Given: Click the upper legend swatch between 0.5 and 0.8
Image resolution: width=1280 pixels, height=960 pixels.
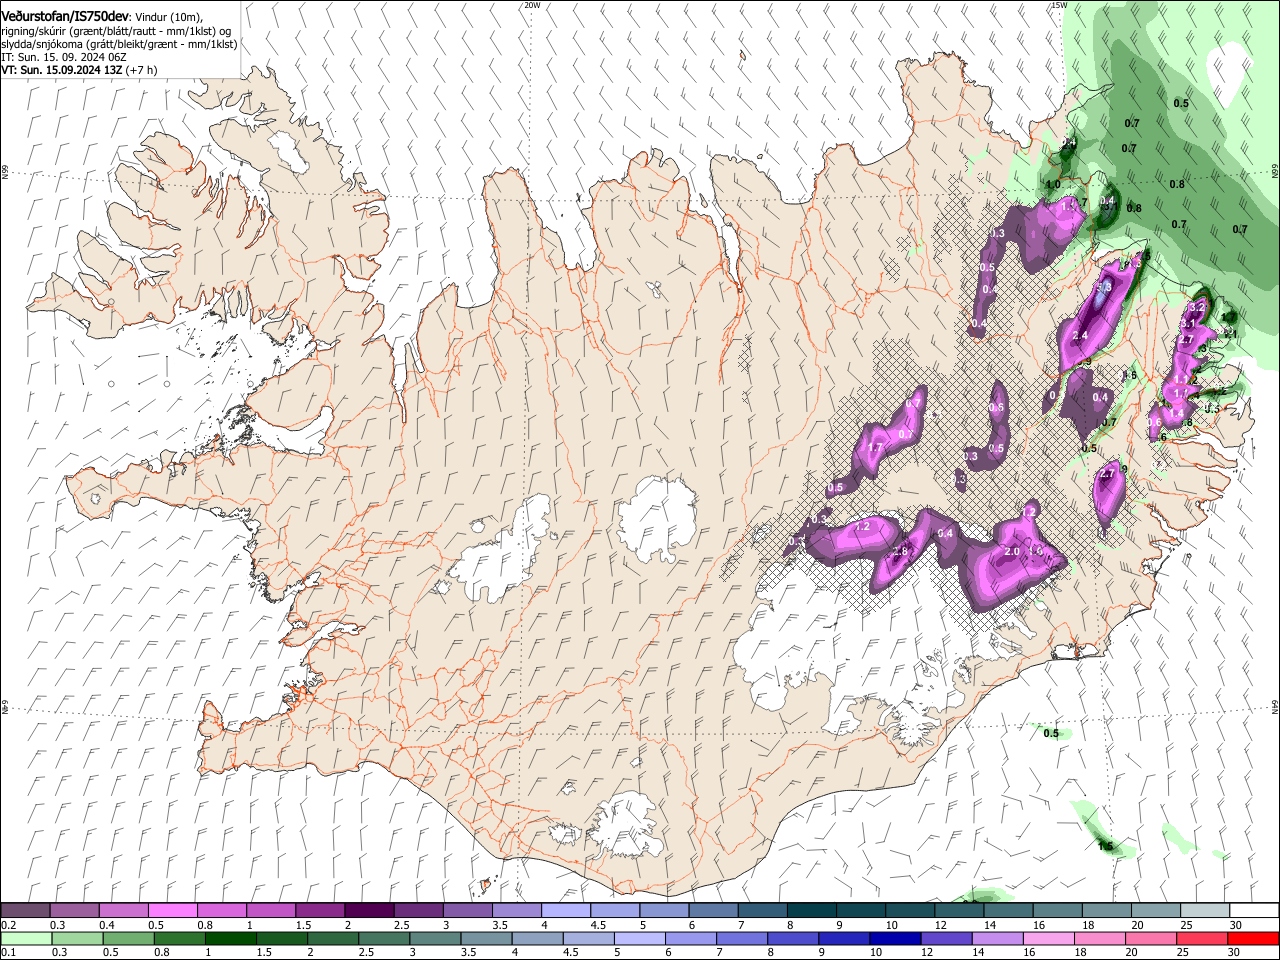Looking at the screenshot, I should click(172, 911).
